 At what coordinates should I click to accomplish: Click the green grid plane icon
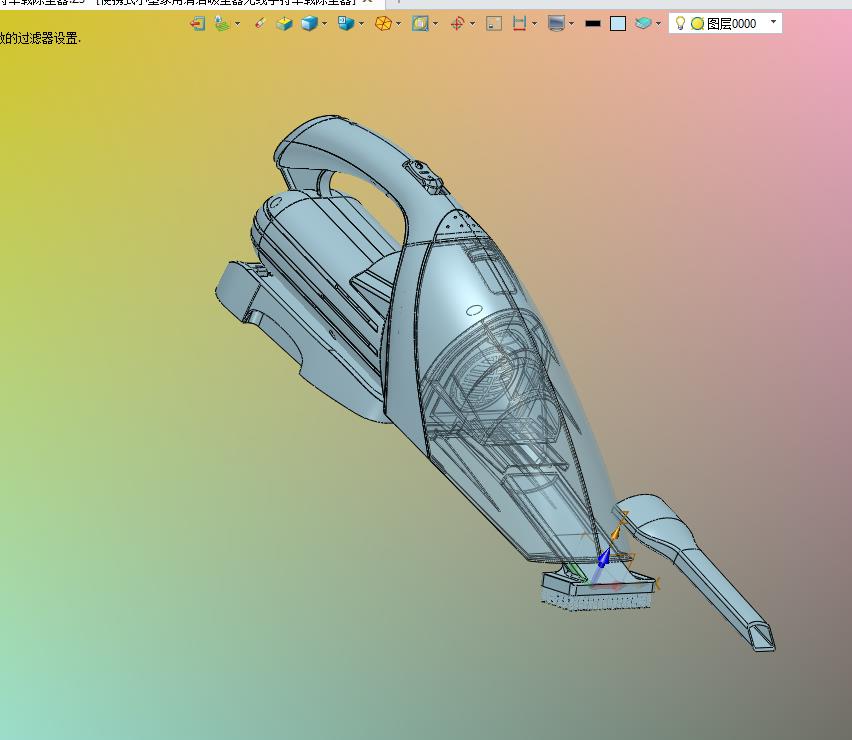[222, 23]
